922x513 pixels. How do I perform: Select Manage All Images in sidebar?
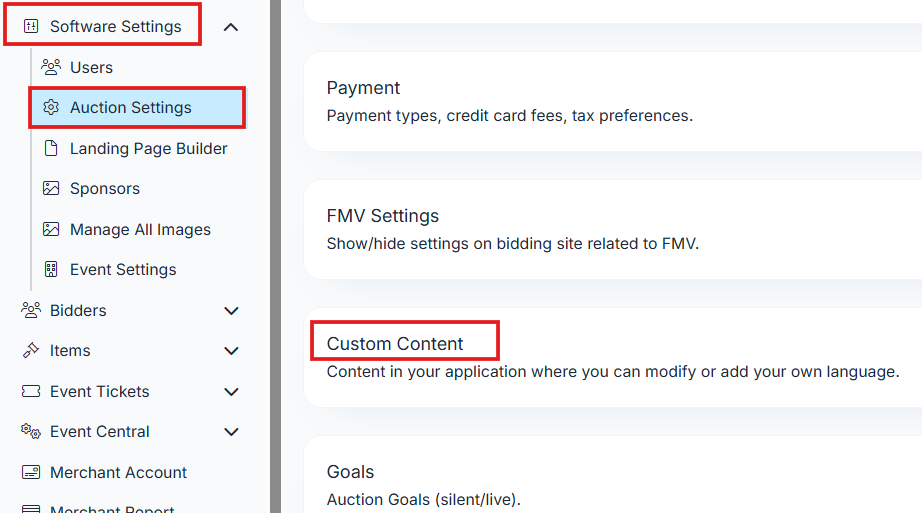(x=140, y=229)
